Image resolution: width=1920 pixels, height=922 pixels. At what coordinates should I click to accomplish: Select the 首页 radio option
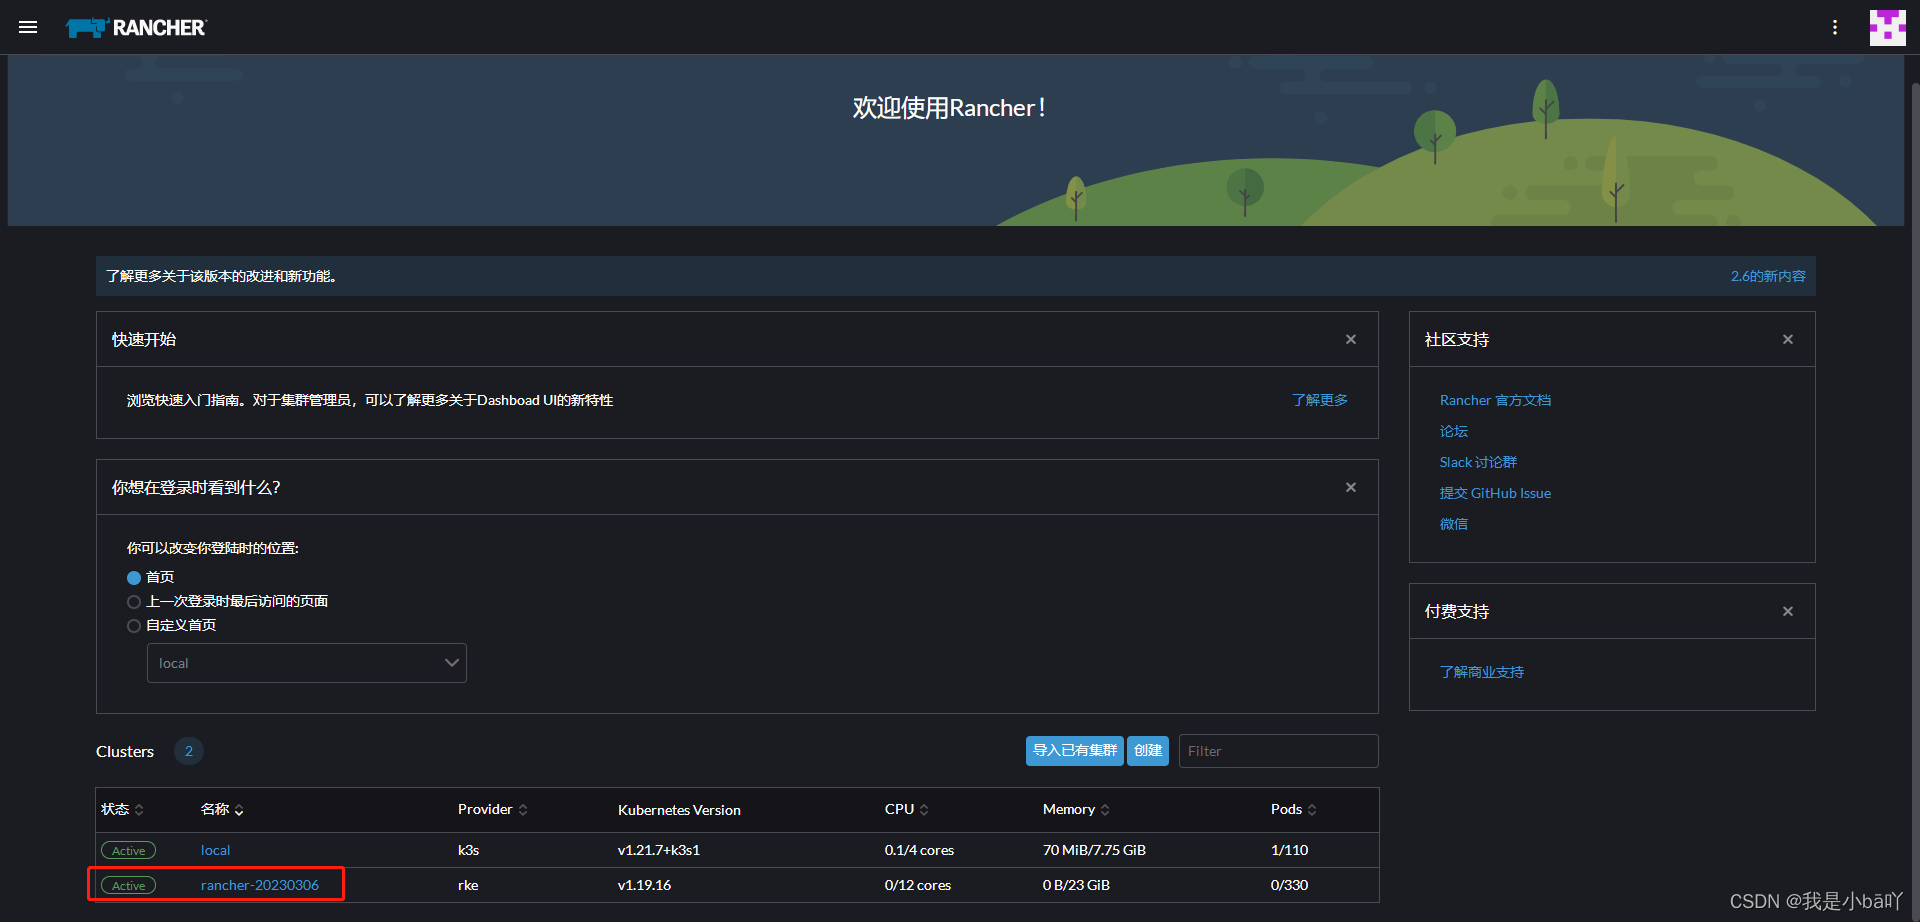point(134,578)
